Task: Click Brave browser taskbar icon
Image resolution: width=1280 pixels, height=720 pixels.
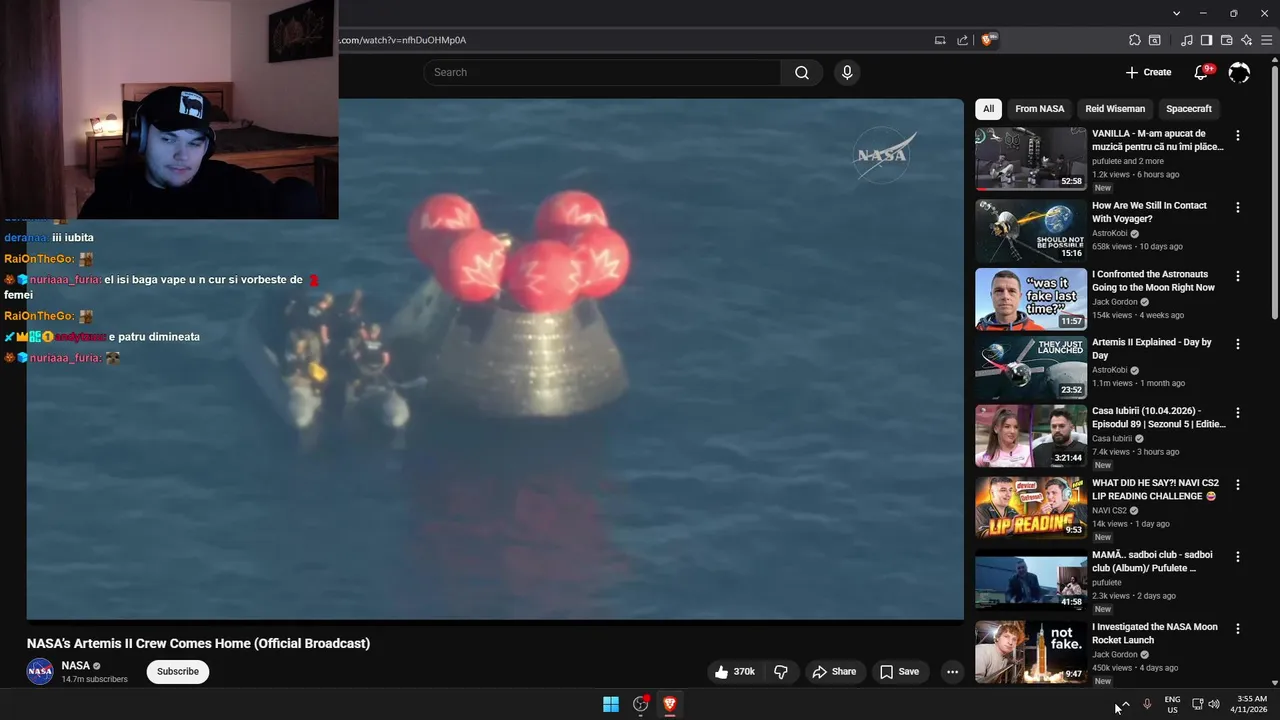Action: point(670,704)
